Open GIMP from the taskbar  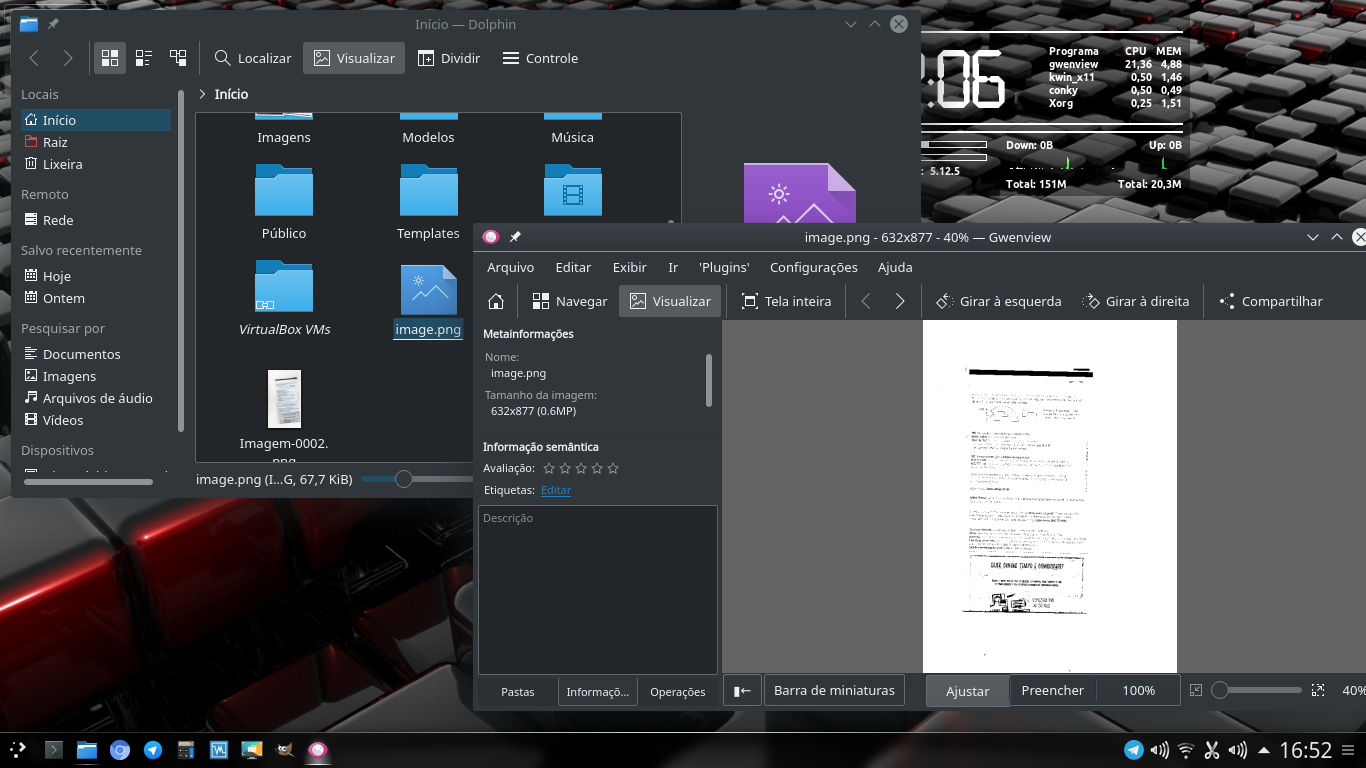point(284,748)
